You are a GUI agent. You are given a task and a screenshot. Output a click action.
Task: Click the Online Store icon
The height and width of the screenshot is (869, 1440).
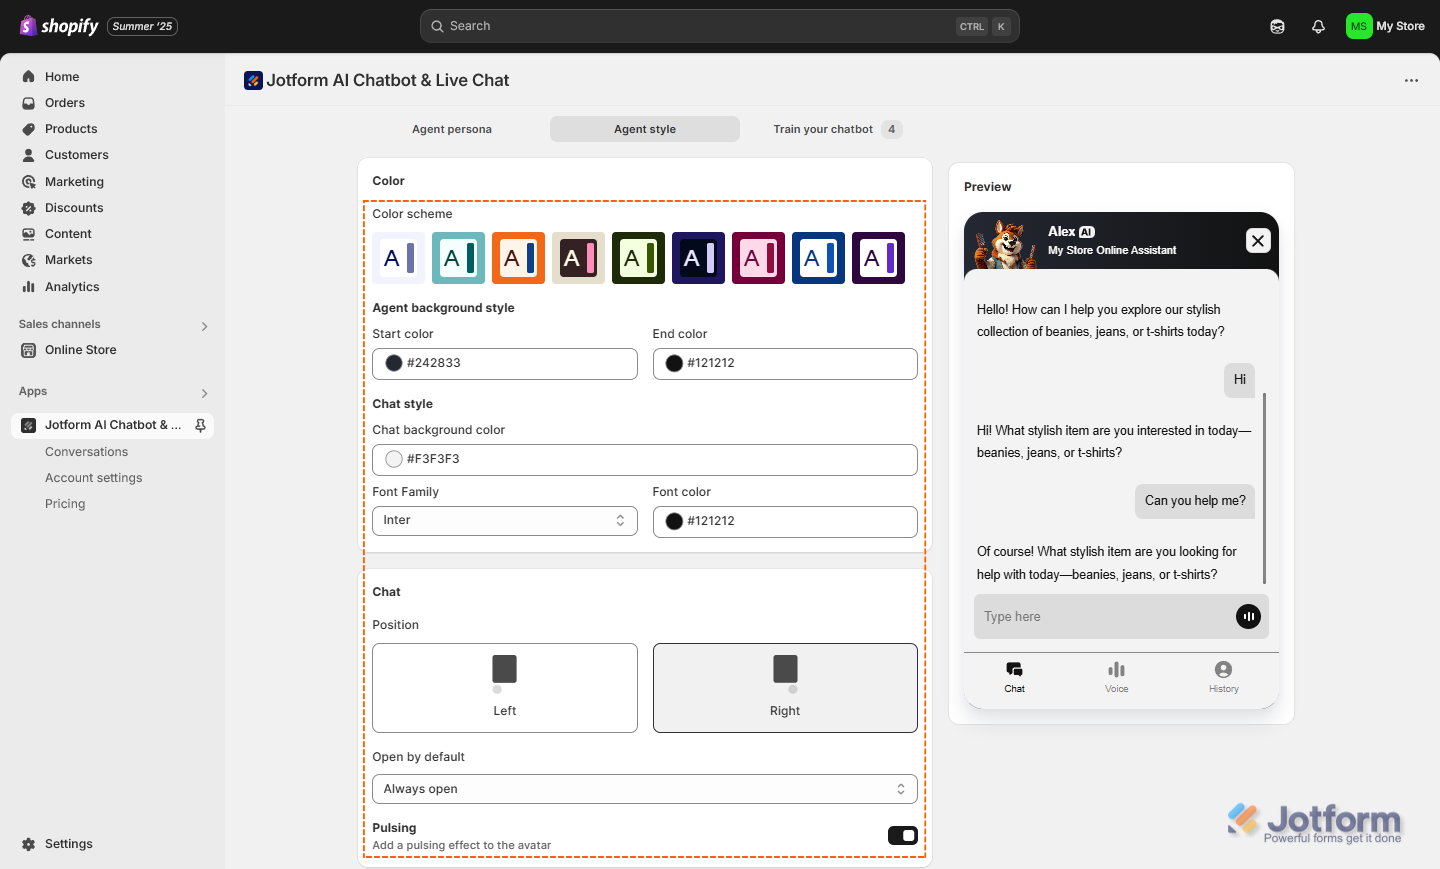coord(29,350)
